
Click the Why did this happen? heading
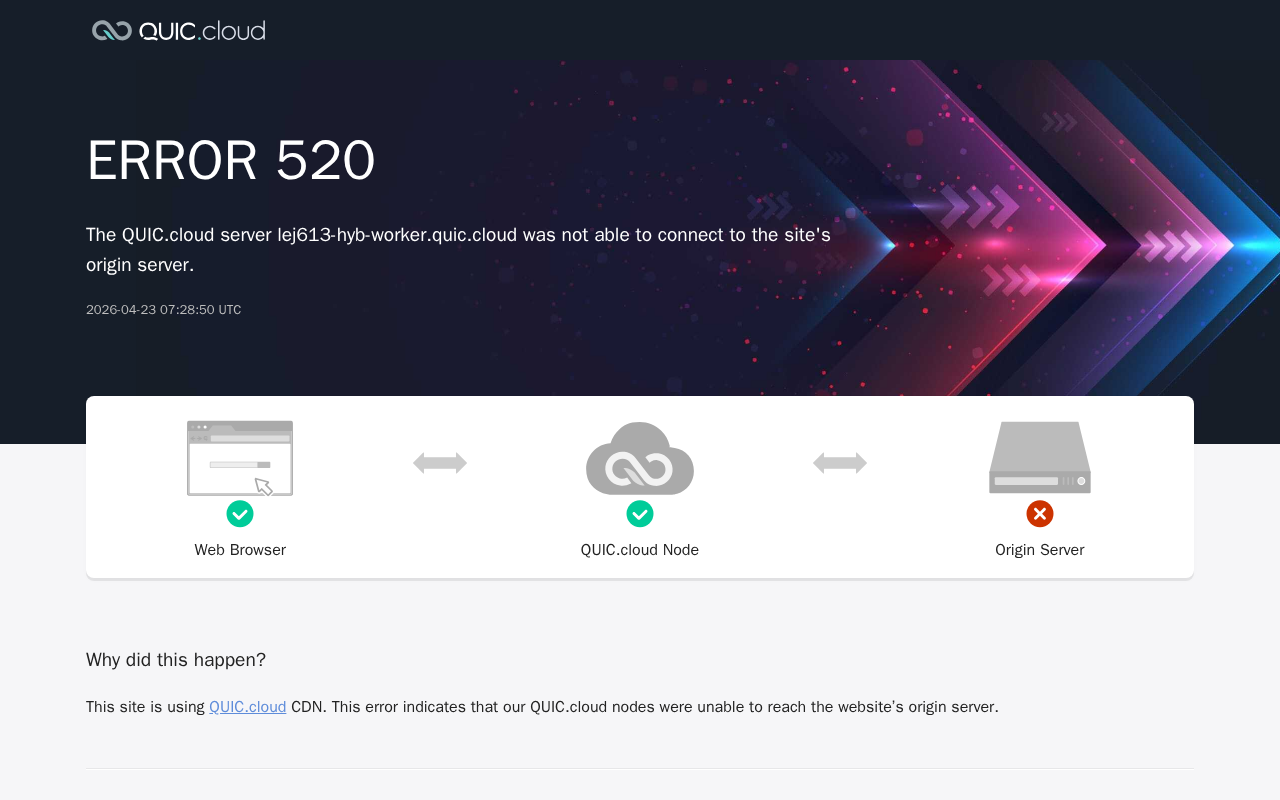176,660
